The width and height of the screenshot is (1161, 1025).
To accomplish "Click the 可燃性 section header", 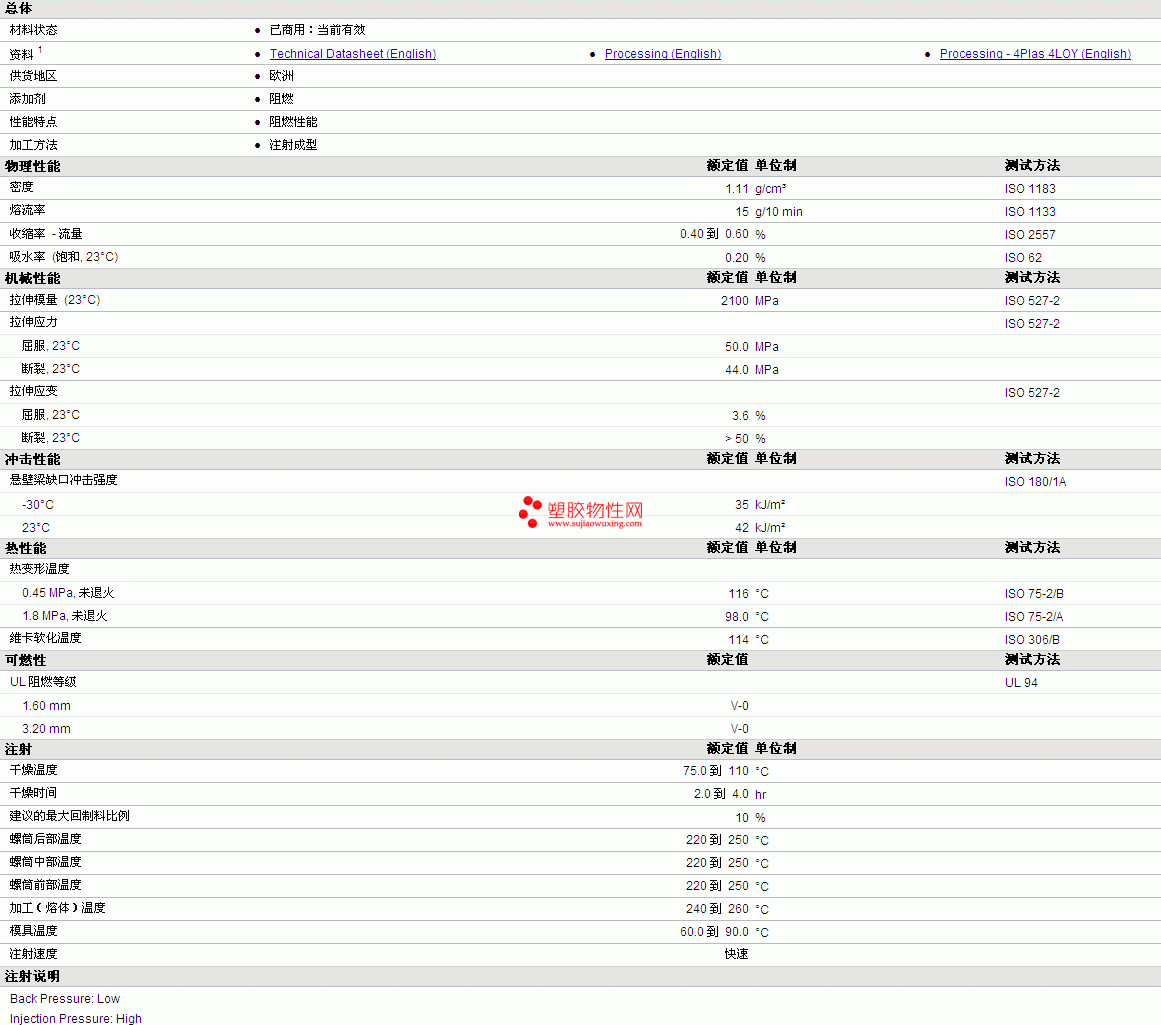I will coord(26,660).
